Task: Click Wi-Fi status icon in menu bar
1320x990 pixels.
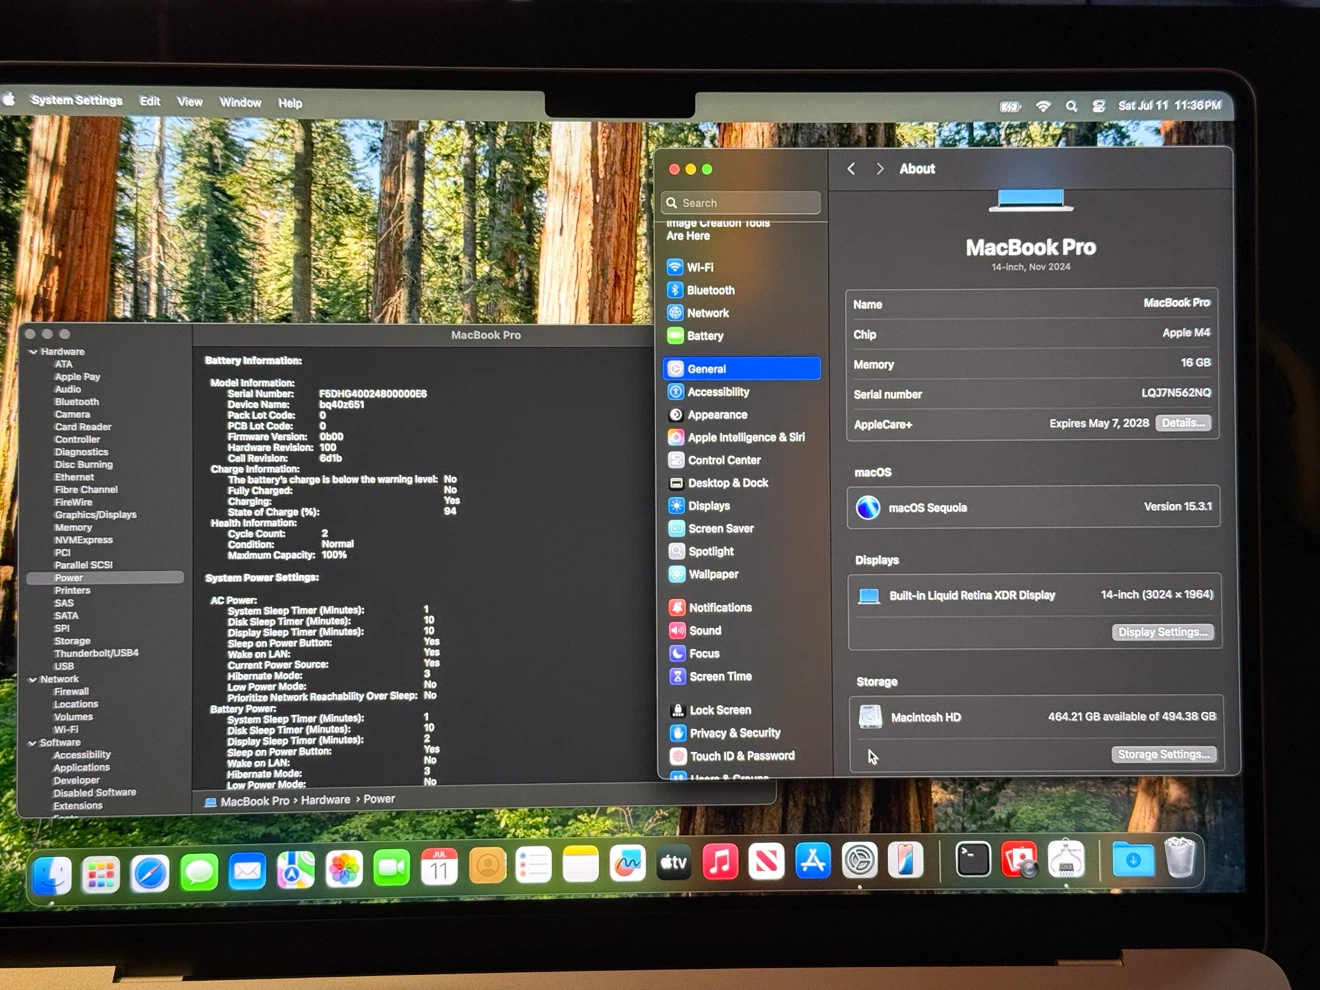Action: (1043, 106)
